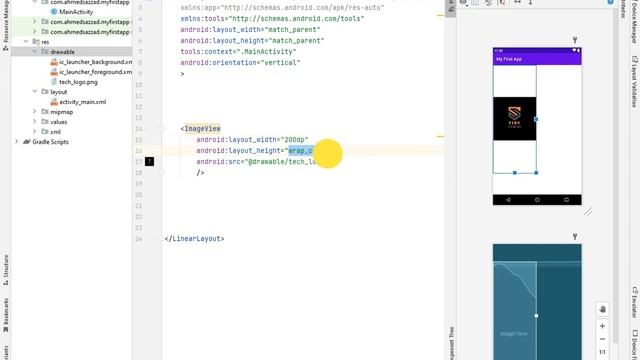The height and width of the screenshot is (360, 640).
Task: Click the ImageView tag name in the code
Action: click(202, 129)
